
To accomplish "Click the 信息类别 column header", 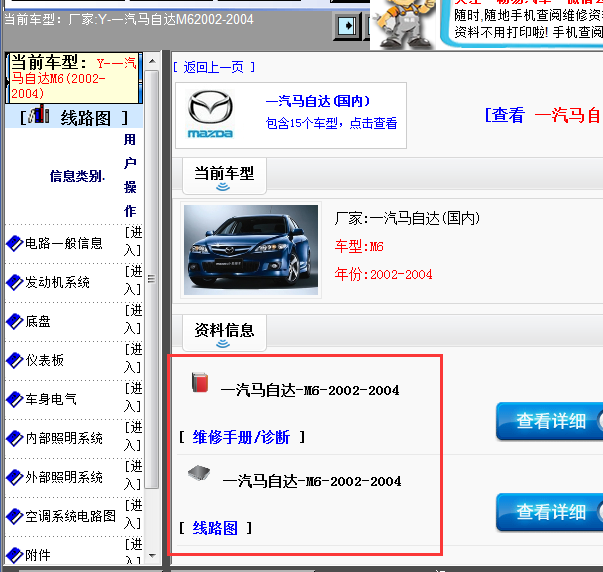I will 77,176.
